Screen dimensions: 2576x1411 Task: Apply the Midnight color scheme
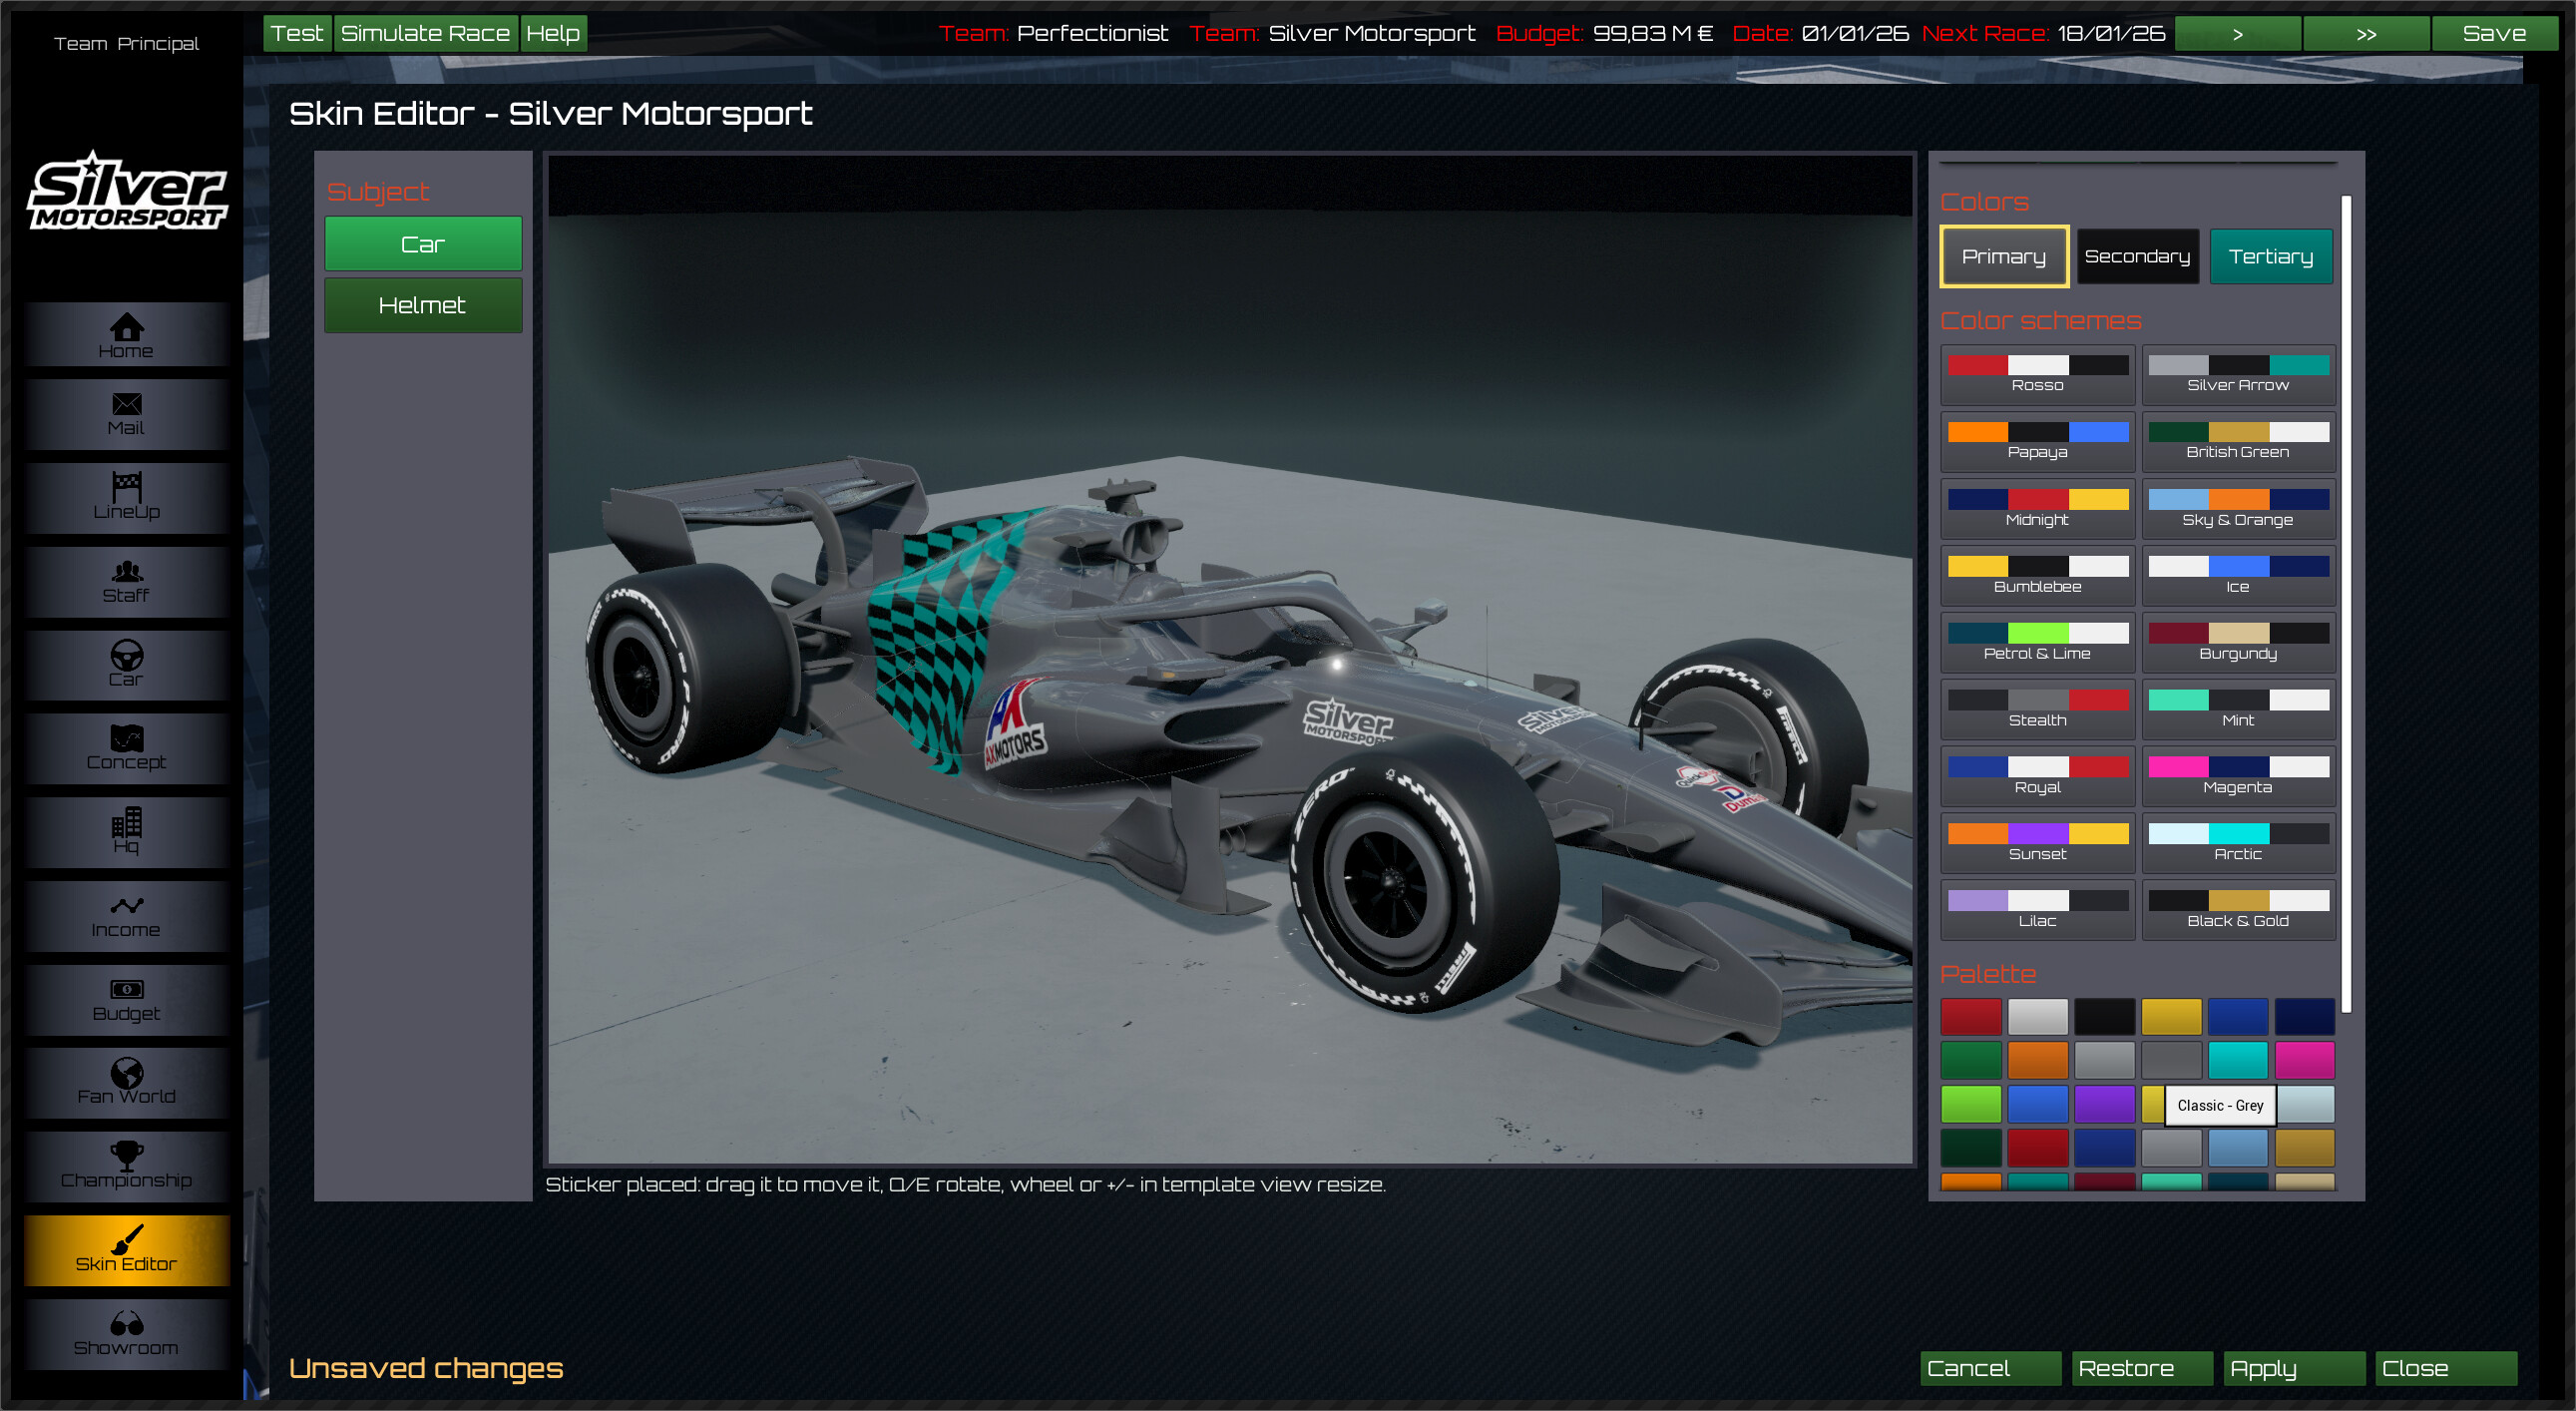2037,509
